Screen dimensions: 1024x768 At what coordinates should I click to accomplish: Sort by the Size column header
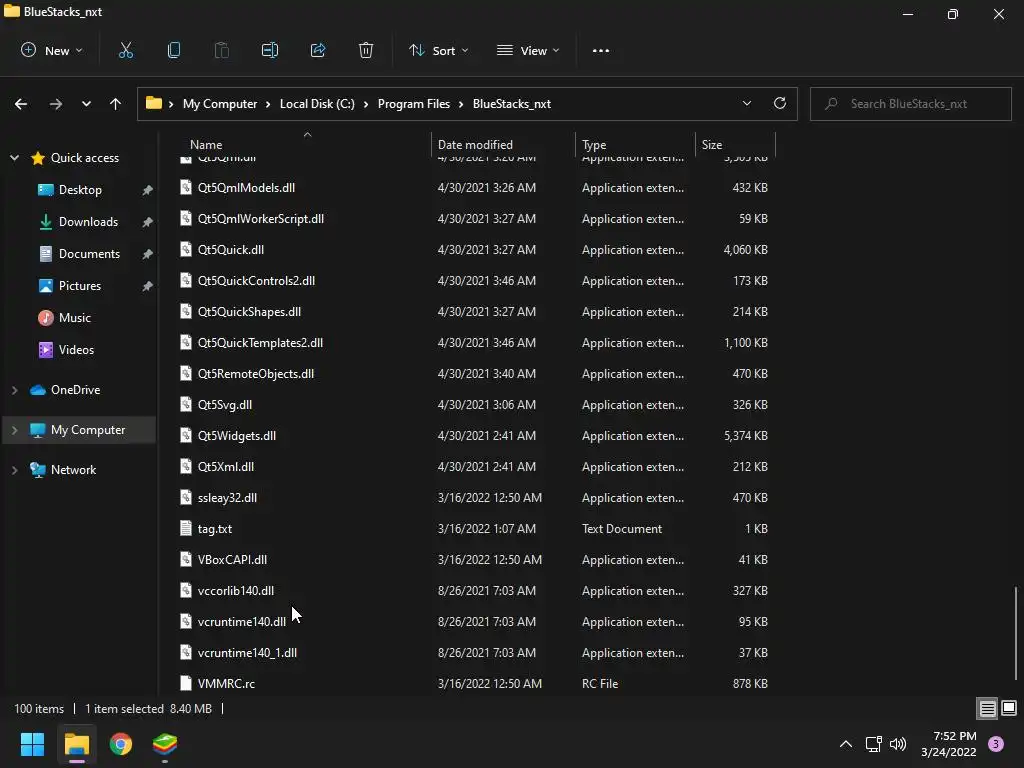point(712,144)
